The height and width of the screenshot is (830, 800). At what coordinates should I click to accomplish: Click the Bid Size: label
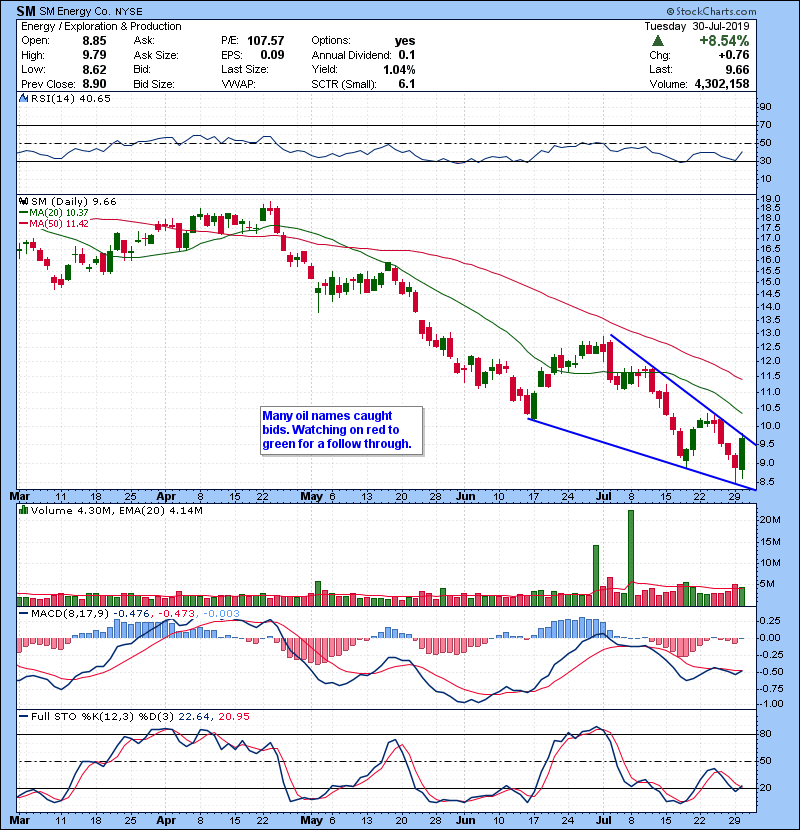[154, 84]
